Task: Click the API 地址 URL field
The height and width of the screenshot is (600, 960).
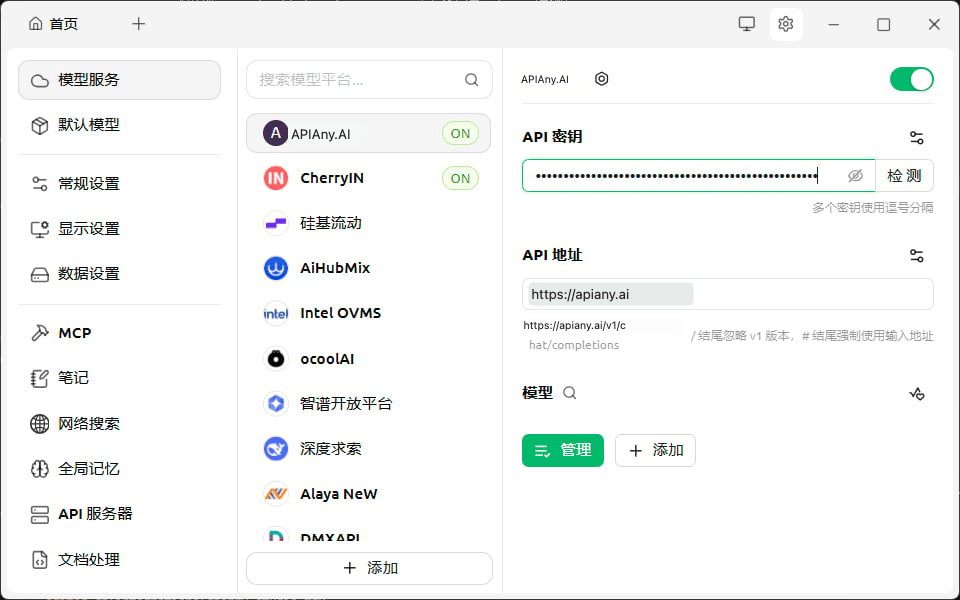Action: tap(727, 294)
